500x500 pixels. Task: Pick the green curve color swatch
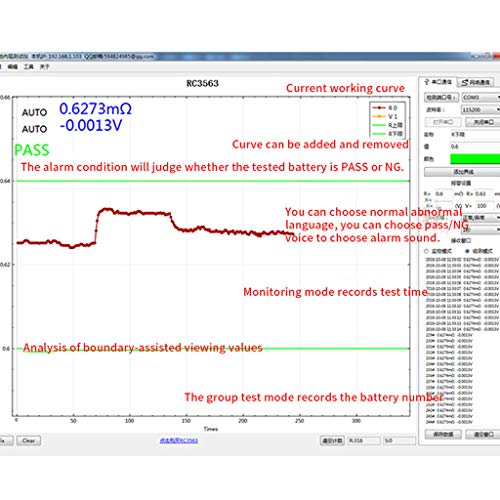click(x=475, y=159)
